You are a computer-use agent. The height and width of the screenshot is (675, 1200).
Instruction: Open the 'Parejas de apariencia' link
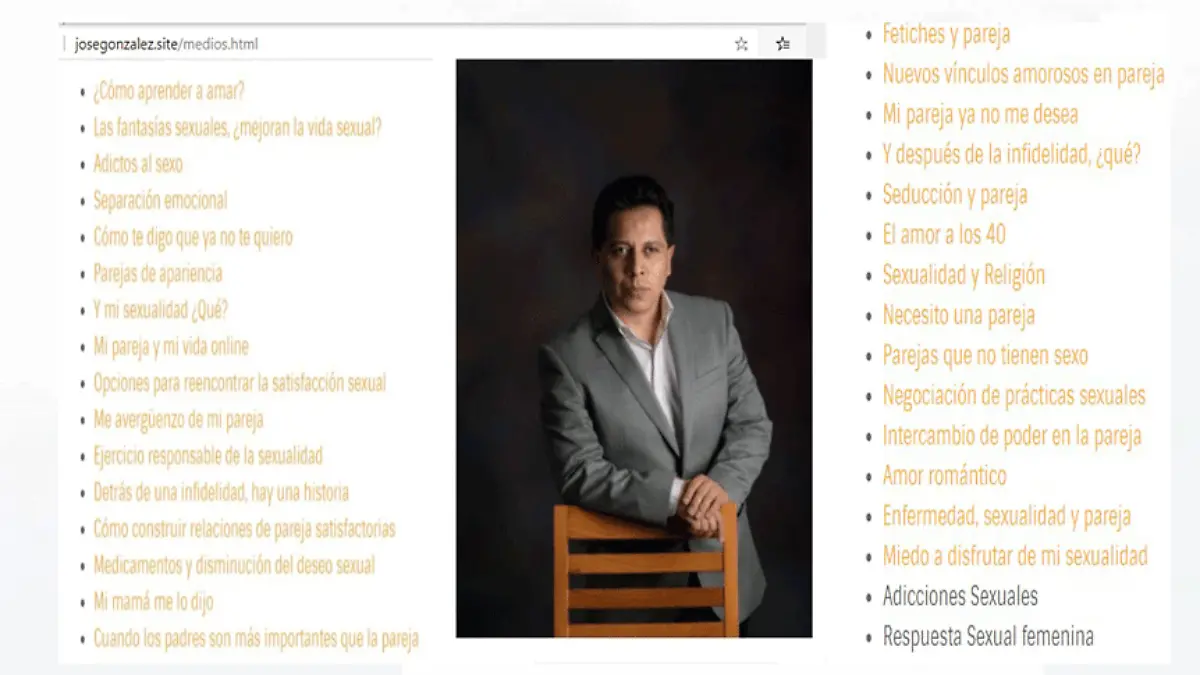(x=158, y=273)
